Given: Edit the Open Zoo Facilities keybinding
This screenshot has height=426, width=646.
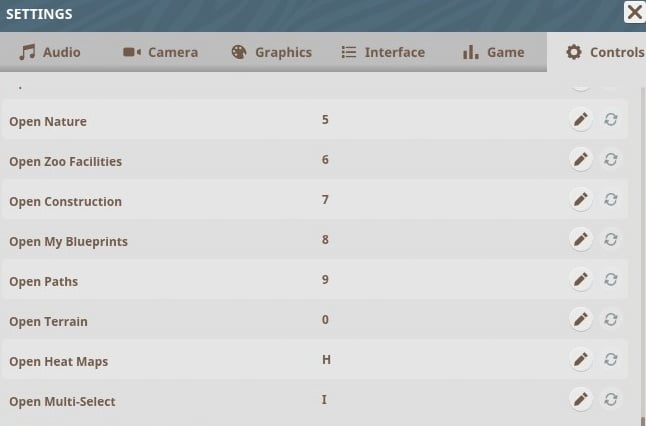Looking at the screenshot, I should point(580,160).
